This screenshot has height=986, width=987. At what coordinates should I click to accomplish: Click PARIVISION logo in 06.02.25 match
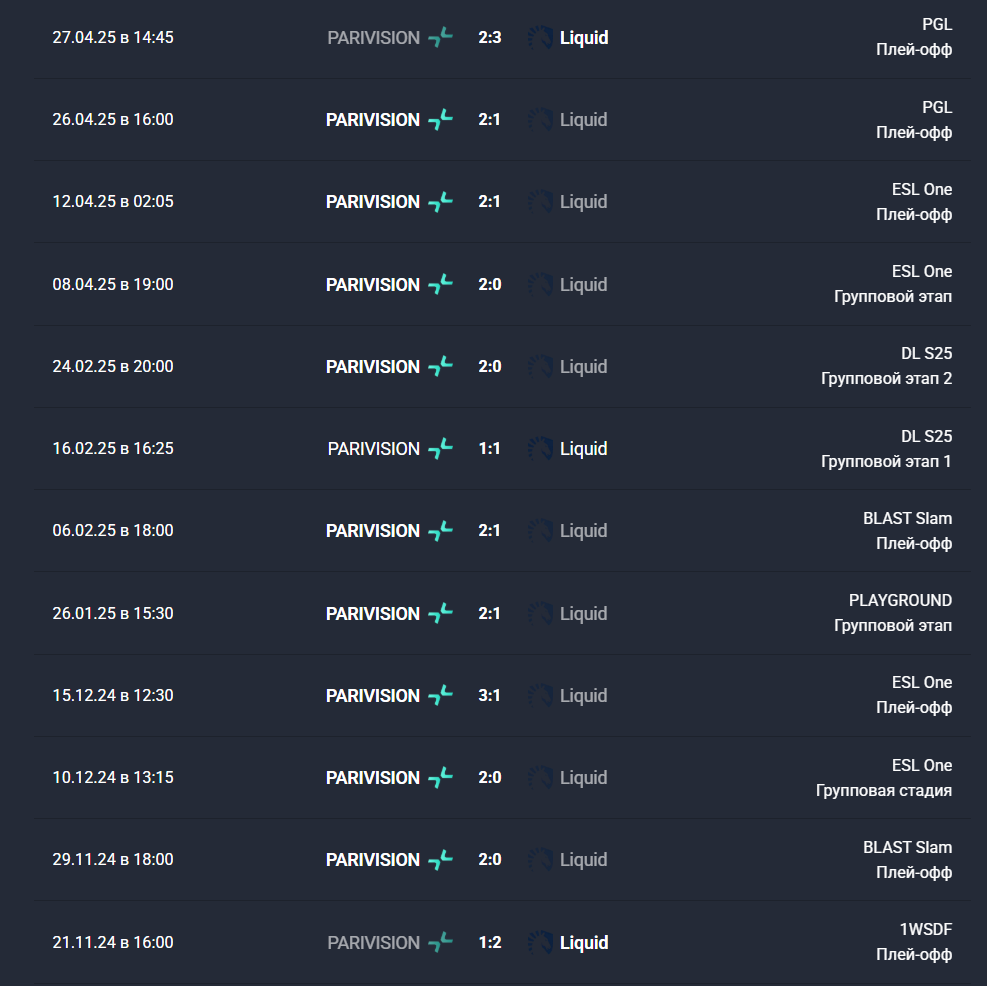(x=440, y=531)
